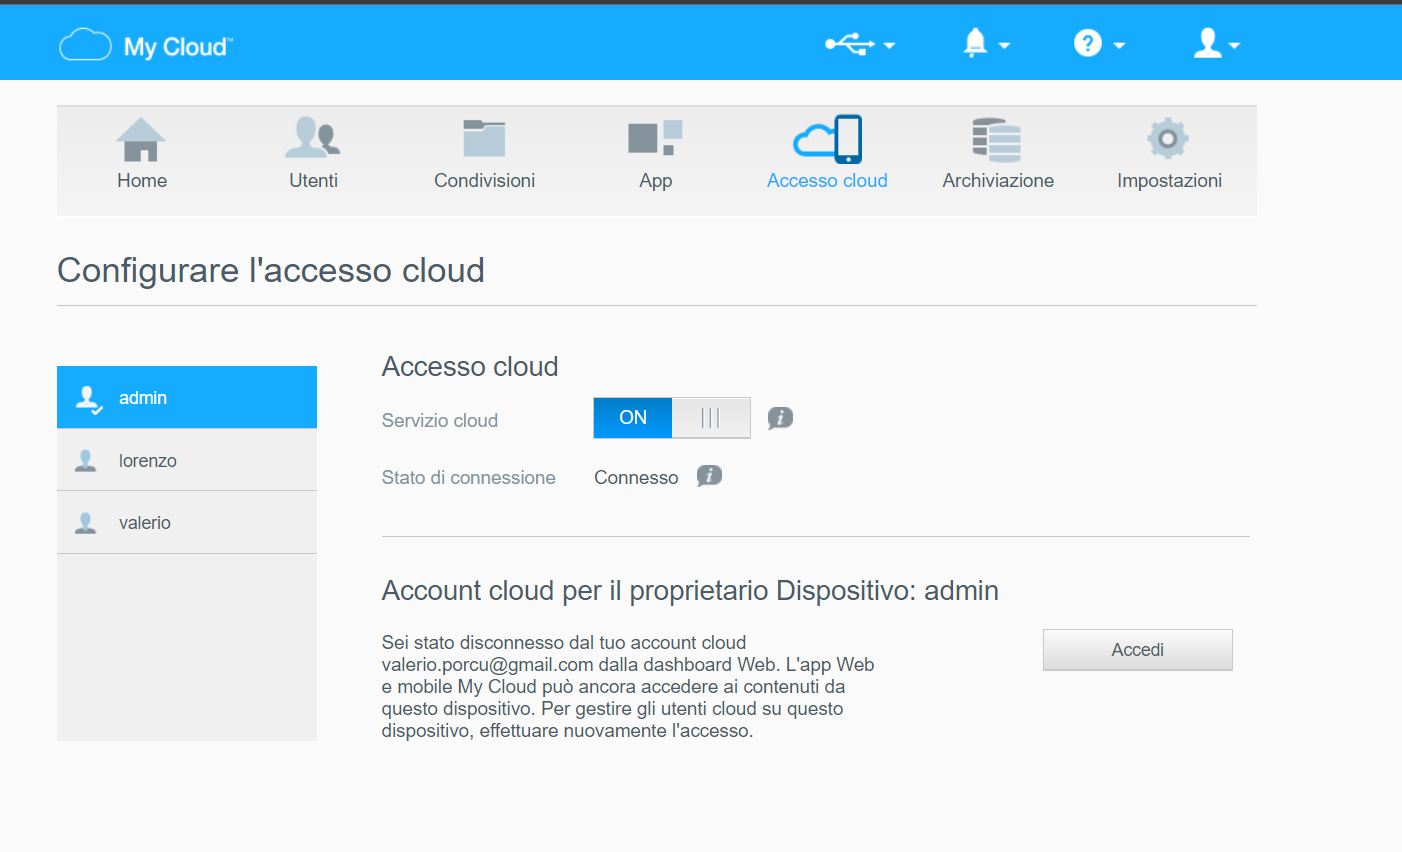This screenshot has height=852, width=1402.
Task: Click the Impostazioni gear icon
Action: click(1168, 138)
